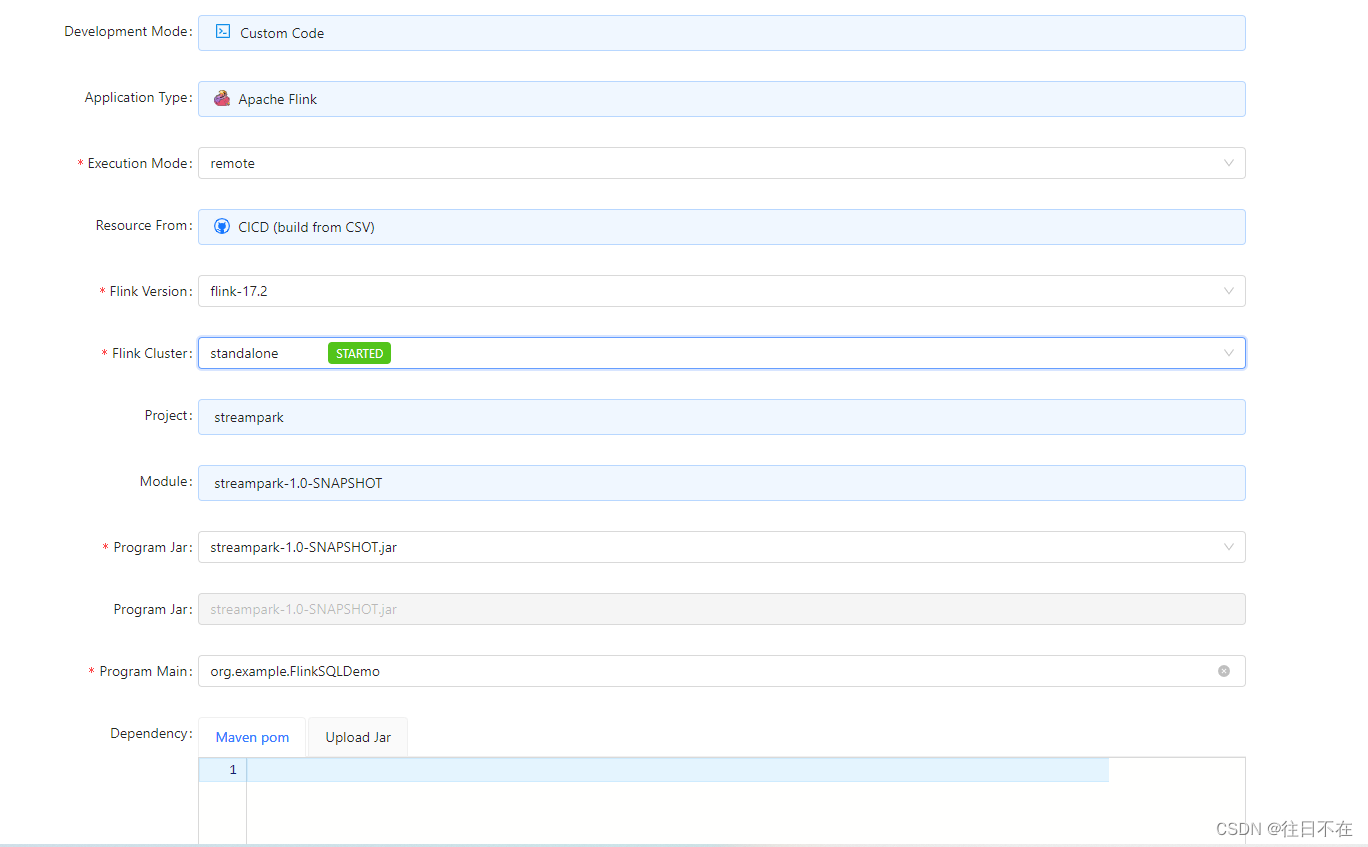Click the Resource From CICD field

click(721, 227)
